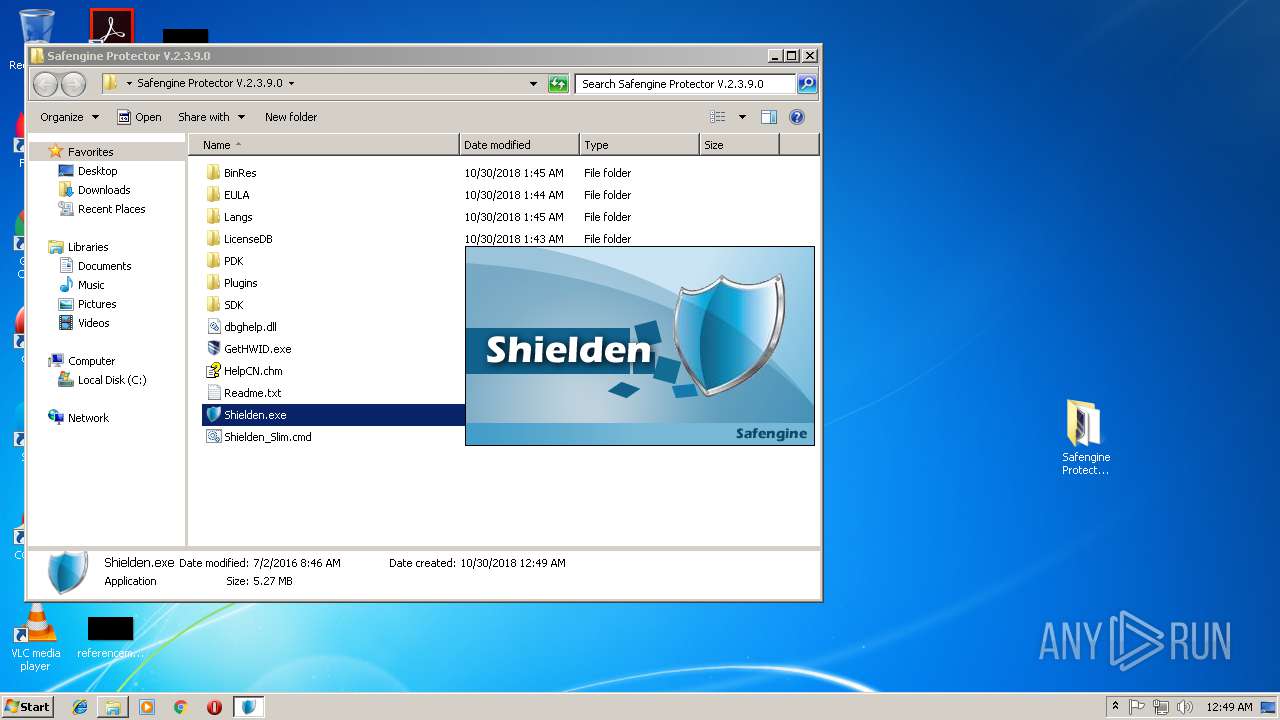Screen dimensions: 1280x720
Task: Click the Open toolbar button
Action: click(x=139, y=117)
